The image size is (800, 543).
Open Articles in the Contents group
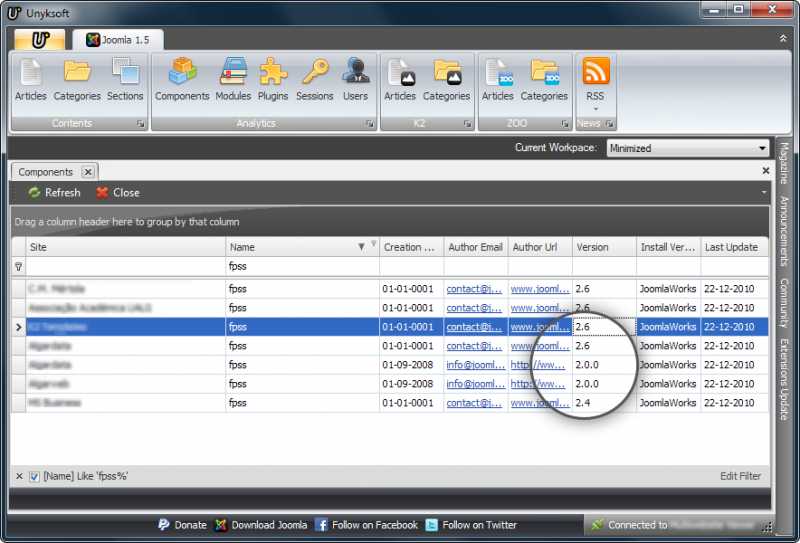31,80
